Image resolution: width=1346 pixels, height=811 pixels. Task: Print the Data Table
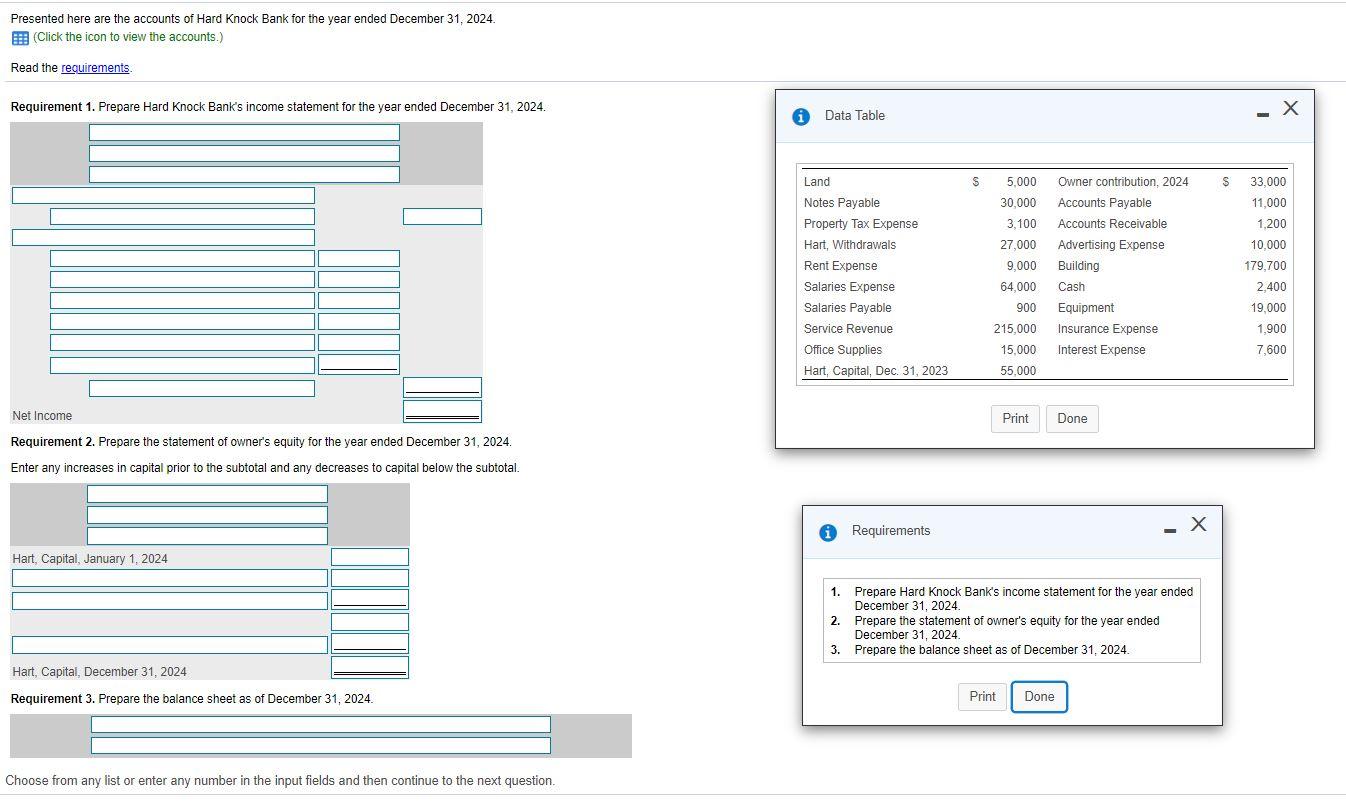(x=1015, y=419)
